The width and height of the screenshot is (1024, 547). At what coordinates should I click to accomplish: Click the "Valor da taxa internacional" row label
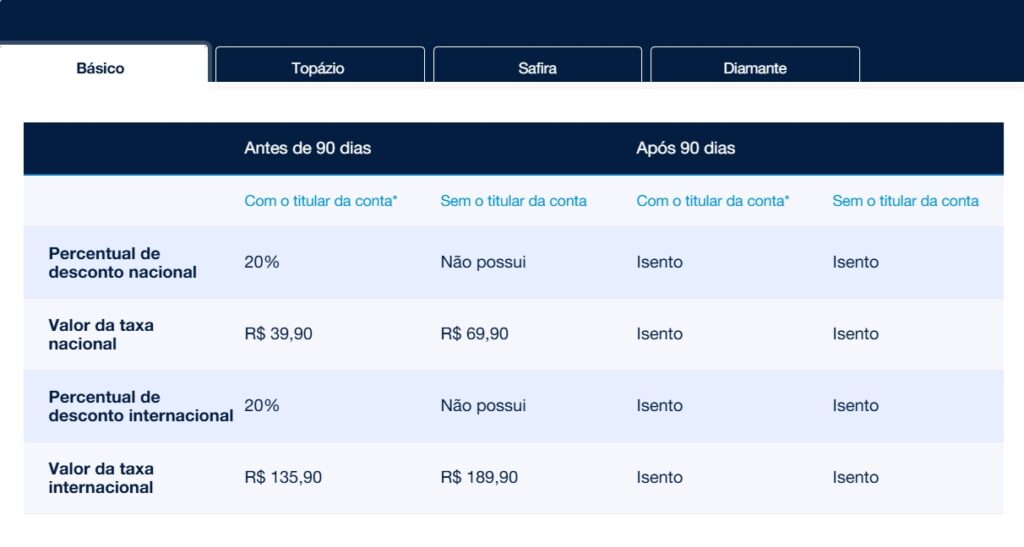(101, 478)
